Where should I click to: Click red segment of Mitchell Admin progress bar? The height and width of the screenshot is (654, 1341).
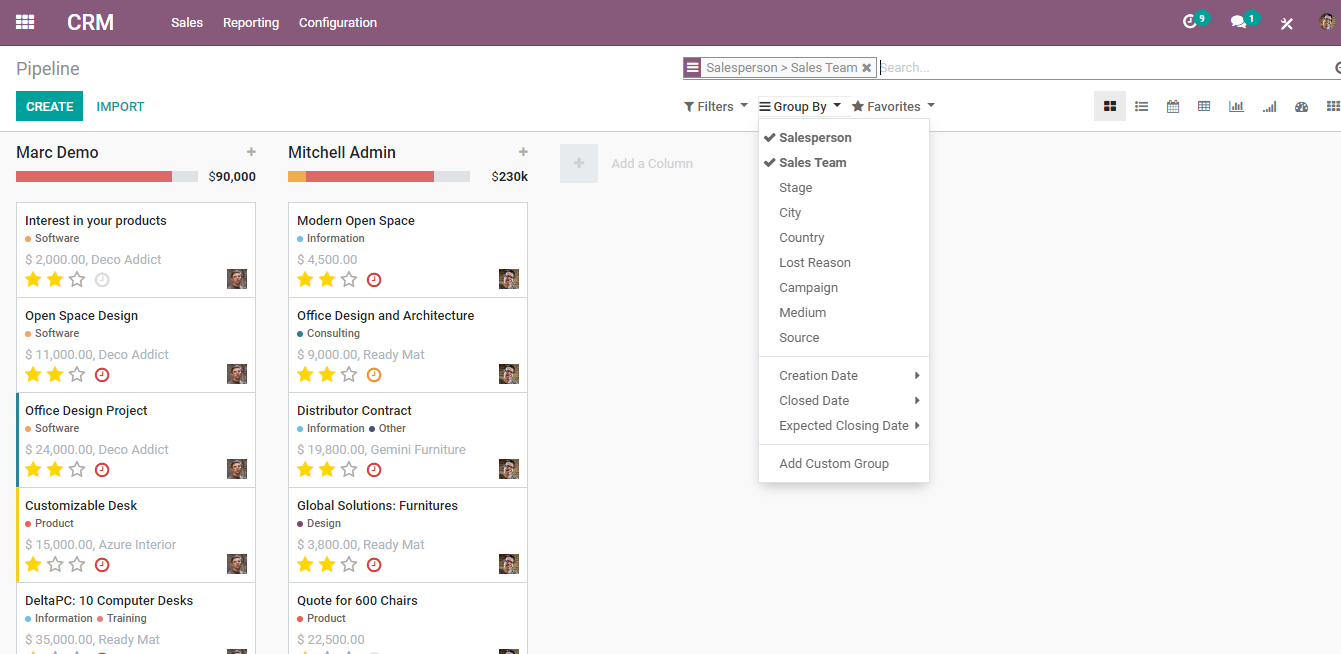click(370, 176)
